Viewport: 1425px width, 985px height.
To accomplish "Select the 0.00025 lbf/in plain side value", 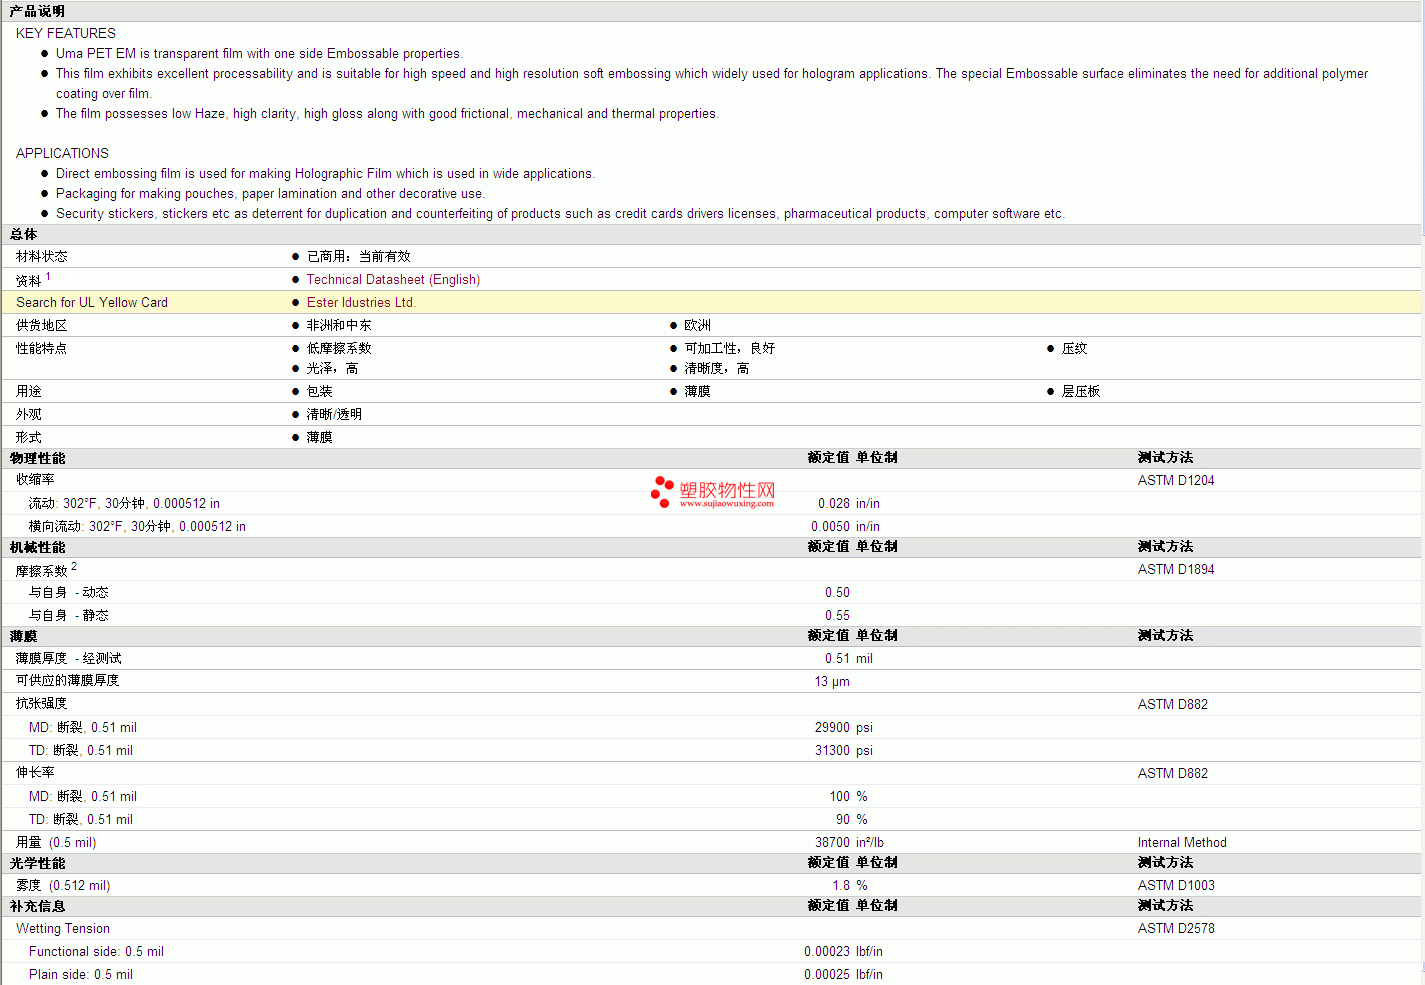I will (x=844, y=975).
